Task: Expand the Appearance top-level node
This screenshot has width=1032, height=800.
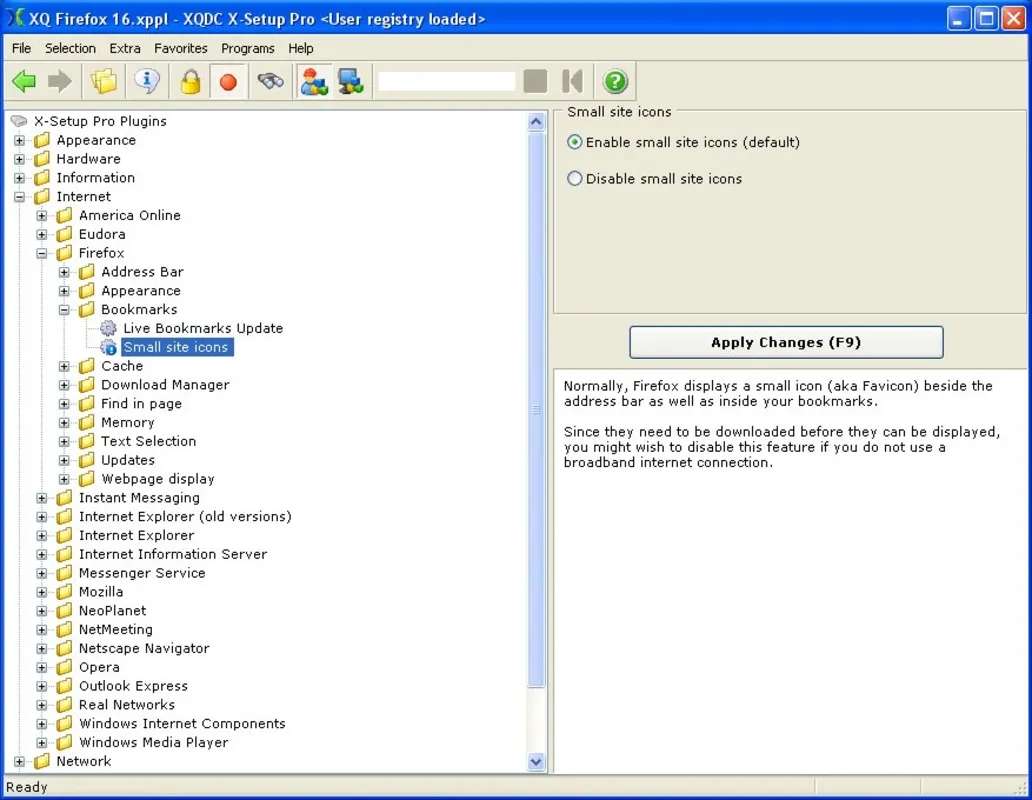Action: point(19,140)
